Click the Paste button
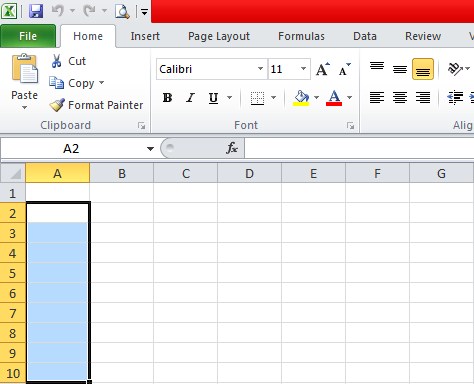 pos(24,82)
